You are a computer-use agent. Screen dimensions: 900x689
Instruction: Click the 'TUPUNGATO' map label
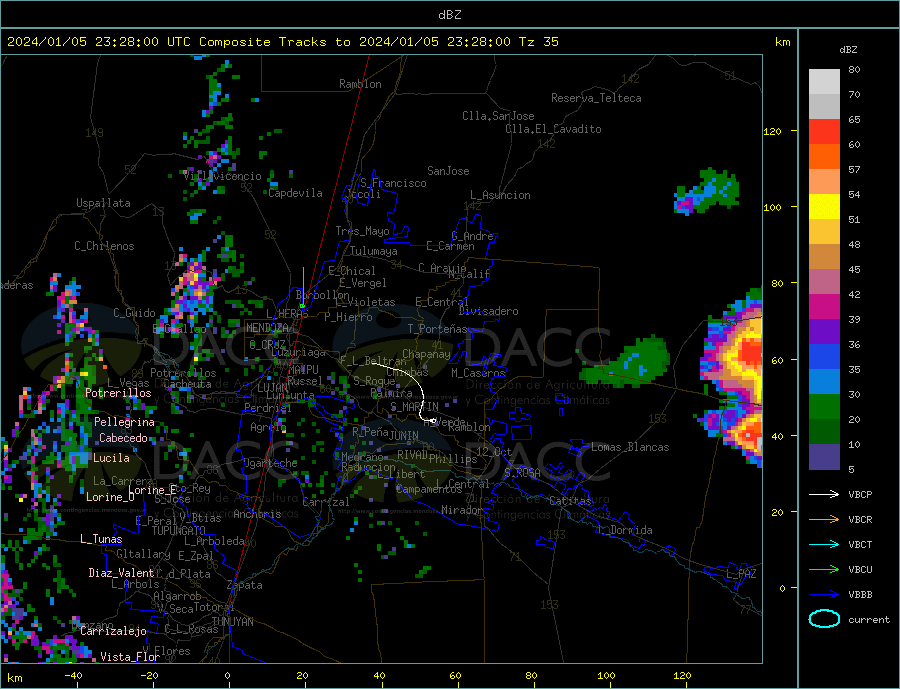(179, 531)
